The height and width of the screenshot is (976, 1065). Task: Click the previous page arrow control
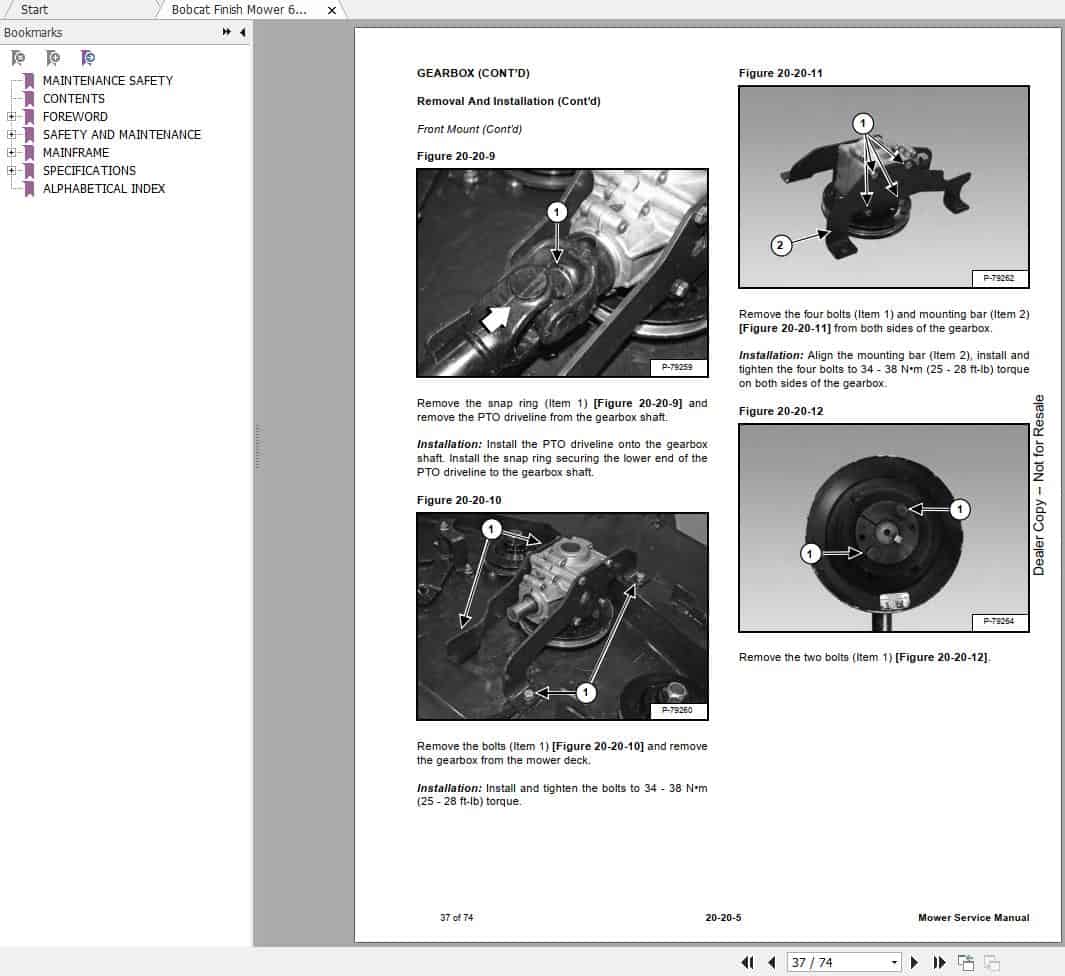[772, 962]
